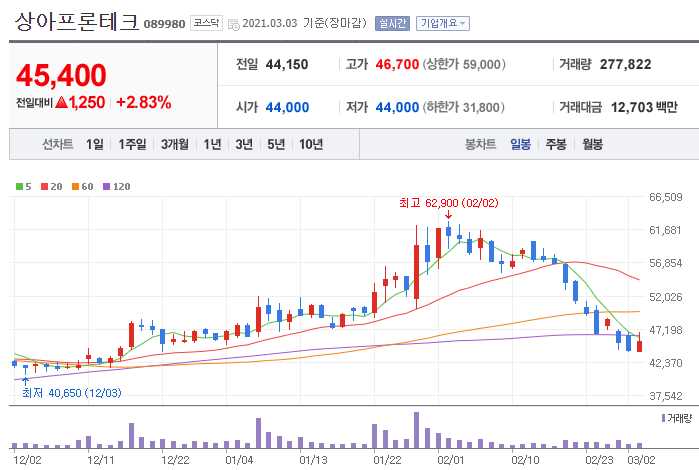Viewport: 699px width, 470px height.
Task: Click the 최저 40,650 (12/03) marker
Action: pyautogui.click(x=72, y=393)
